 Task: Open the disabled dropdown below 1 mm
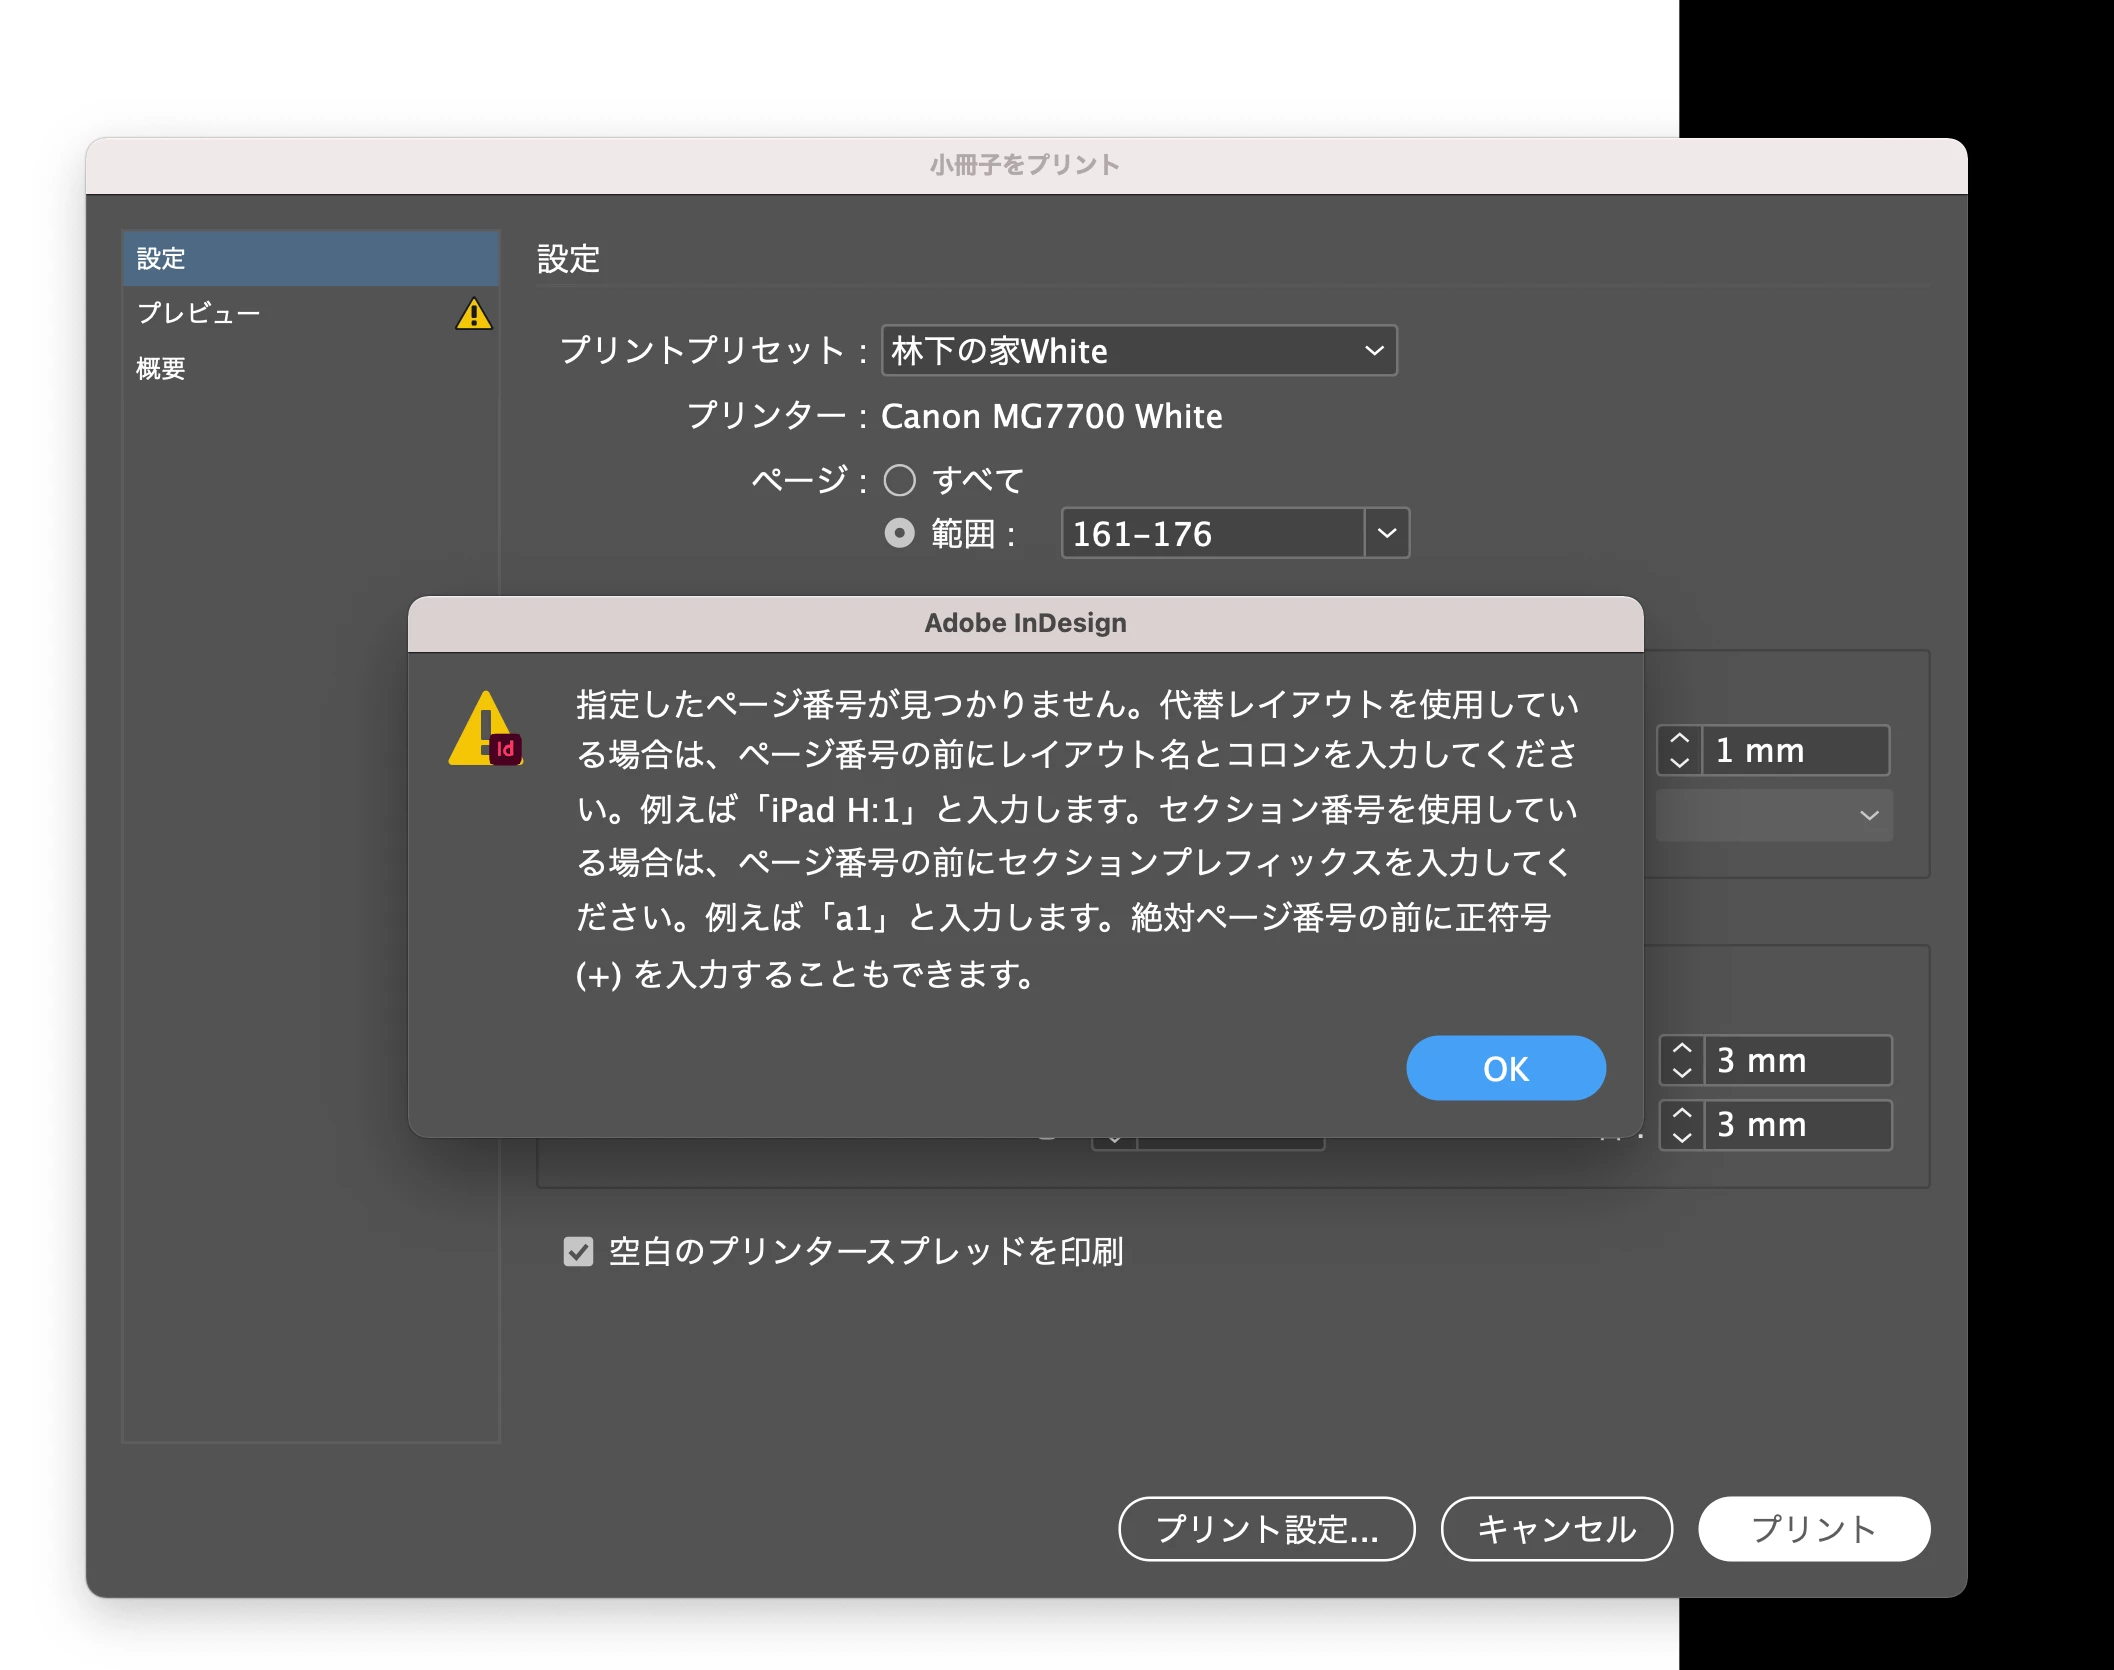(1773, 815)
